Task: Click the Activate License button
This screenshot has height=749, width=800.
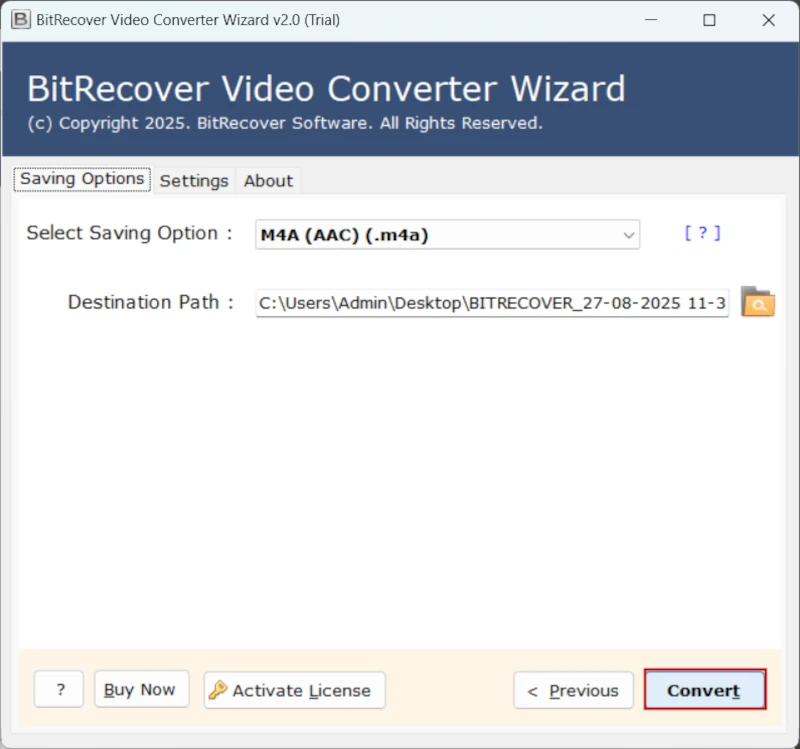Action: coord(294,690)
